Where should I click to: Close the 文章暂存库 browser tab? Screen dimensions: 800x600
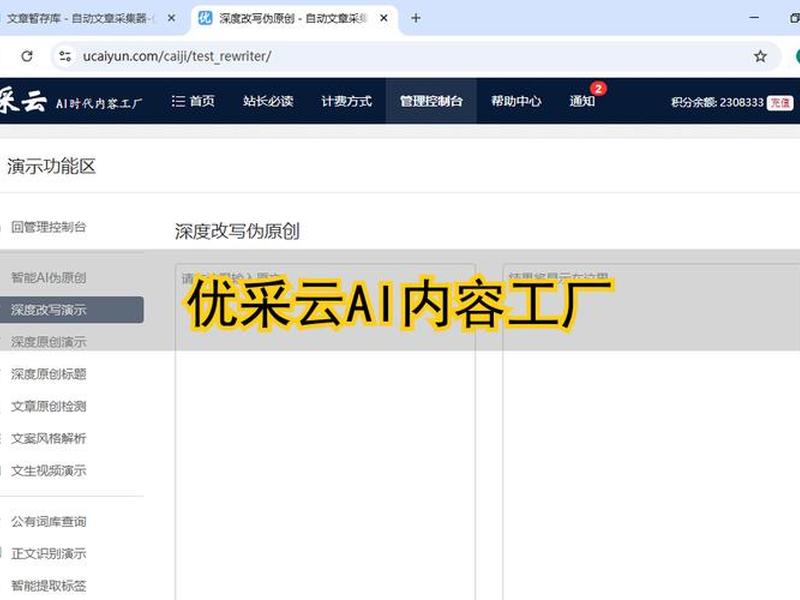[x=171, y=18]
